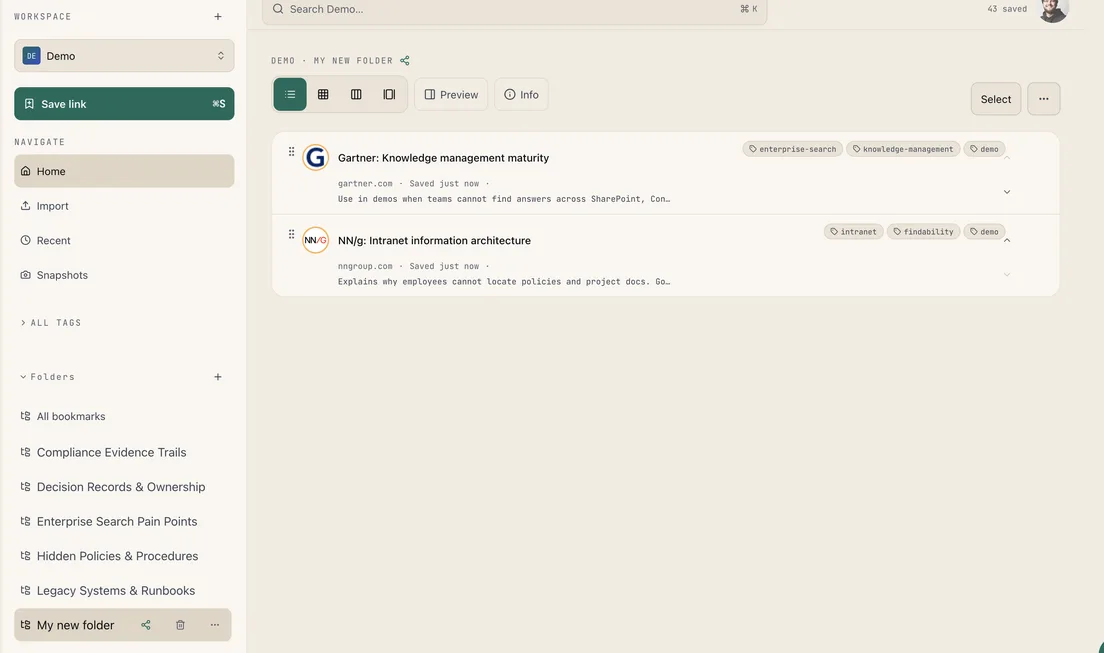Switch to list view

pos(290,94)
